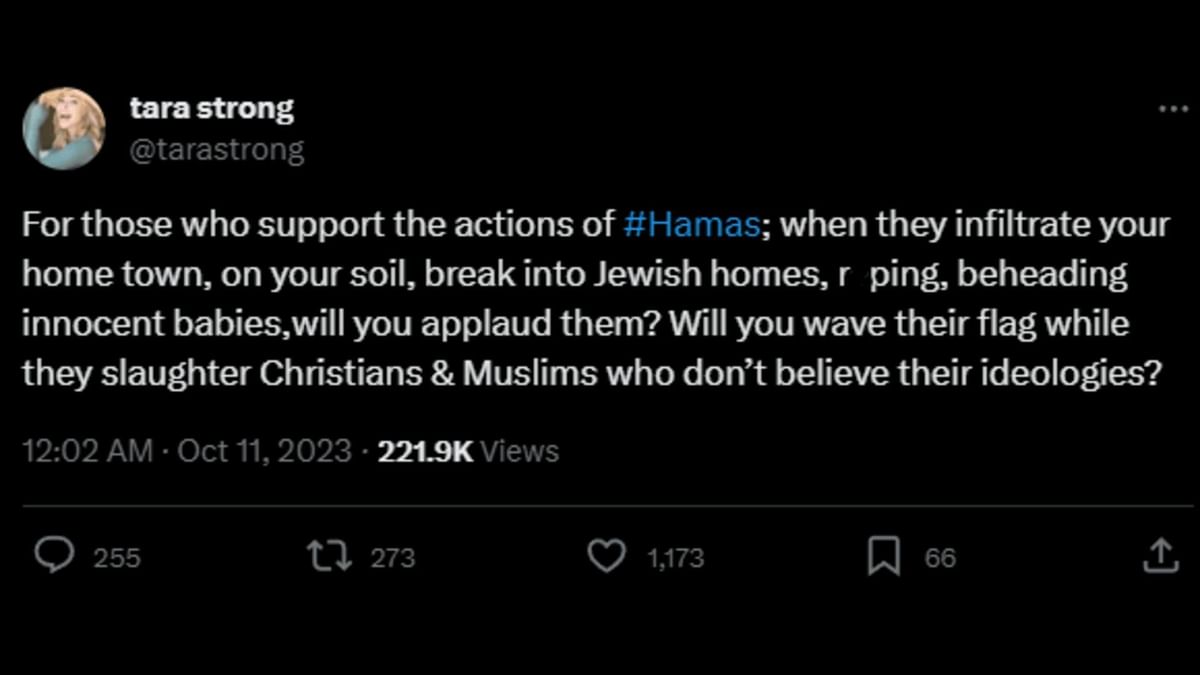Image resolution: width=1200 pixels, height=675 pixels.
Task: Retweet this post using the repost icon
Action: click(329, 556)
